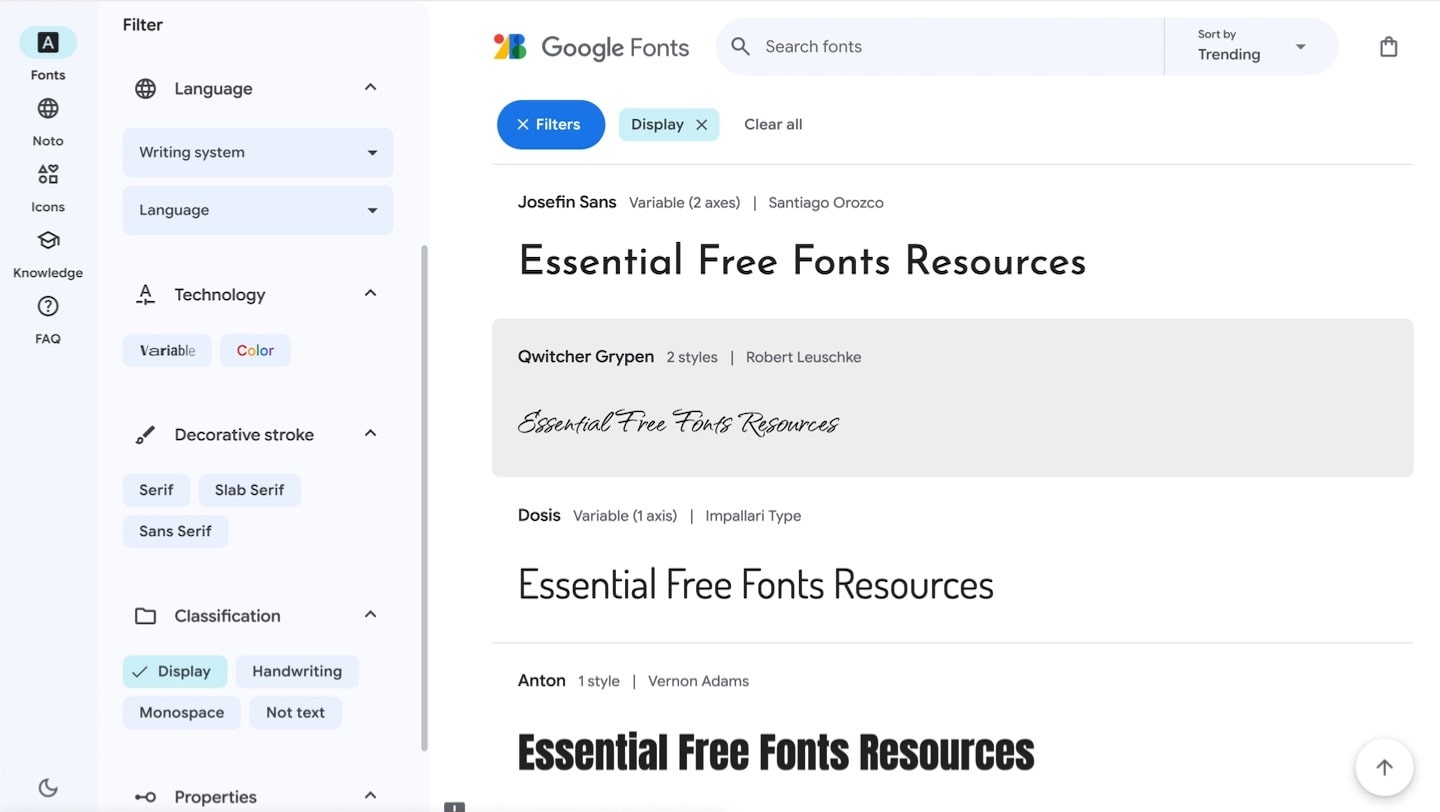Open the Anton font name

(542, 681)
